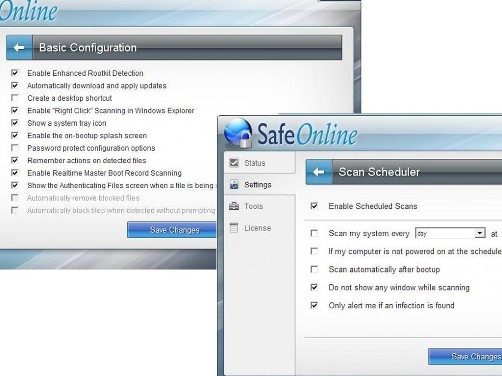
Task: Click 'Password protect configuration options' text
Action: tap(91, 148)
